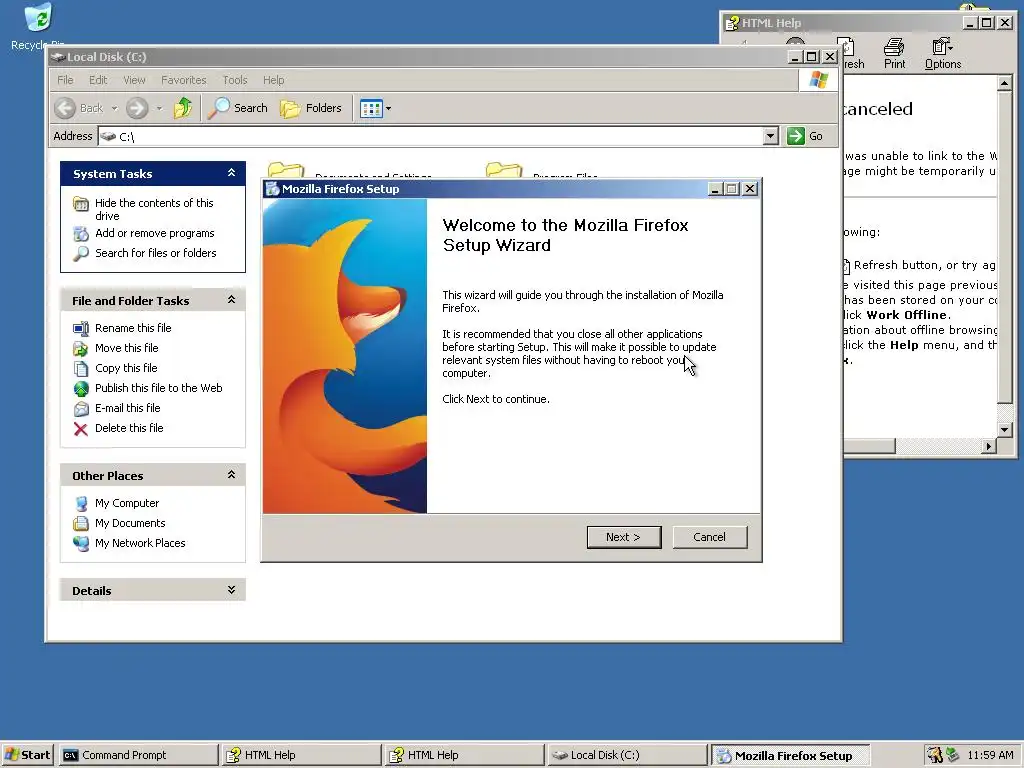Open the Forward history dropdown arrow
This screenshot has height=768, width=1024.
click(159, 108)
